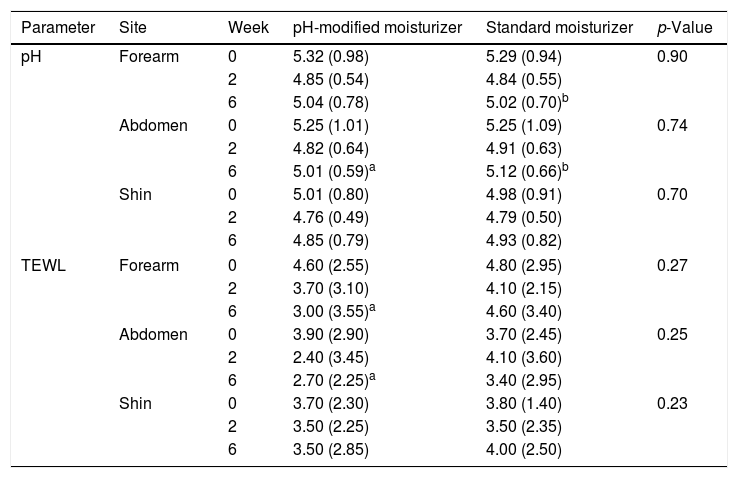Click the p-Value column header

[x=685, y=27]
